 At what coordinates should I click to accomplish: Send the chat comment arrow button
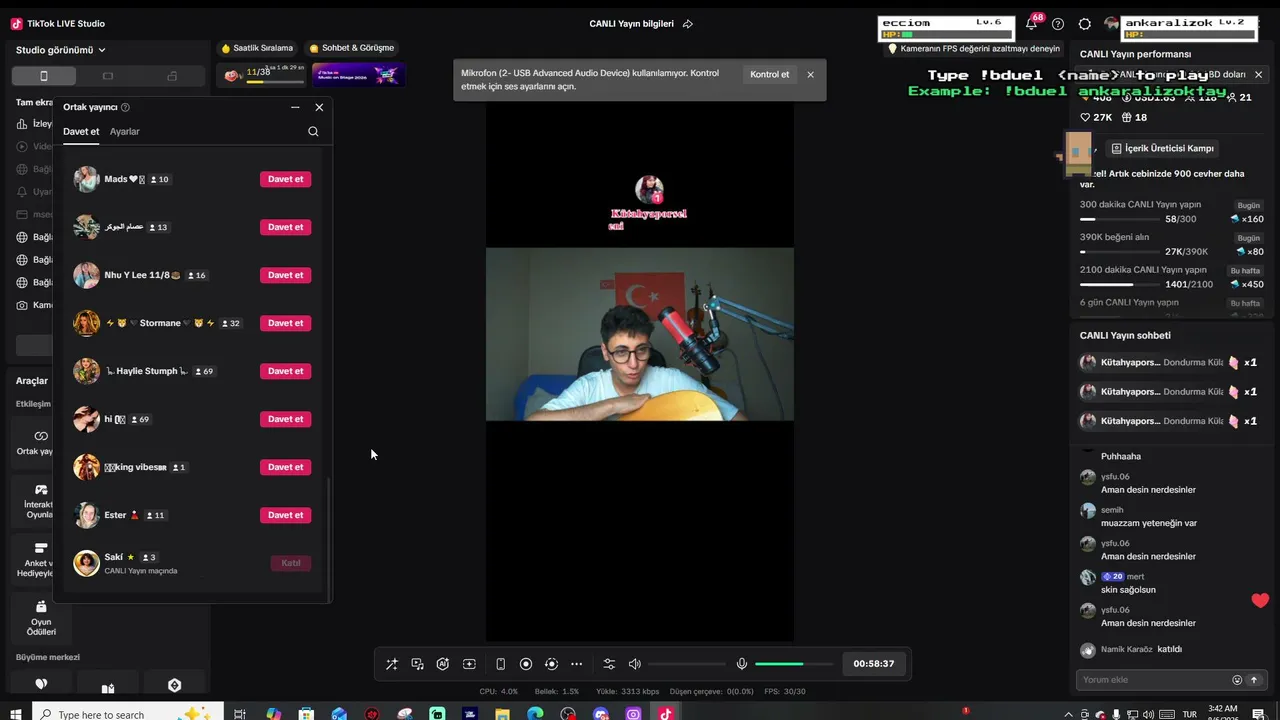coord(1253,680)
